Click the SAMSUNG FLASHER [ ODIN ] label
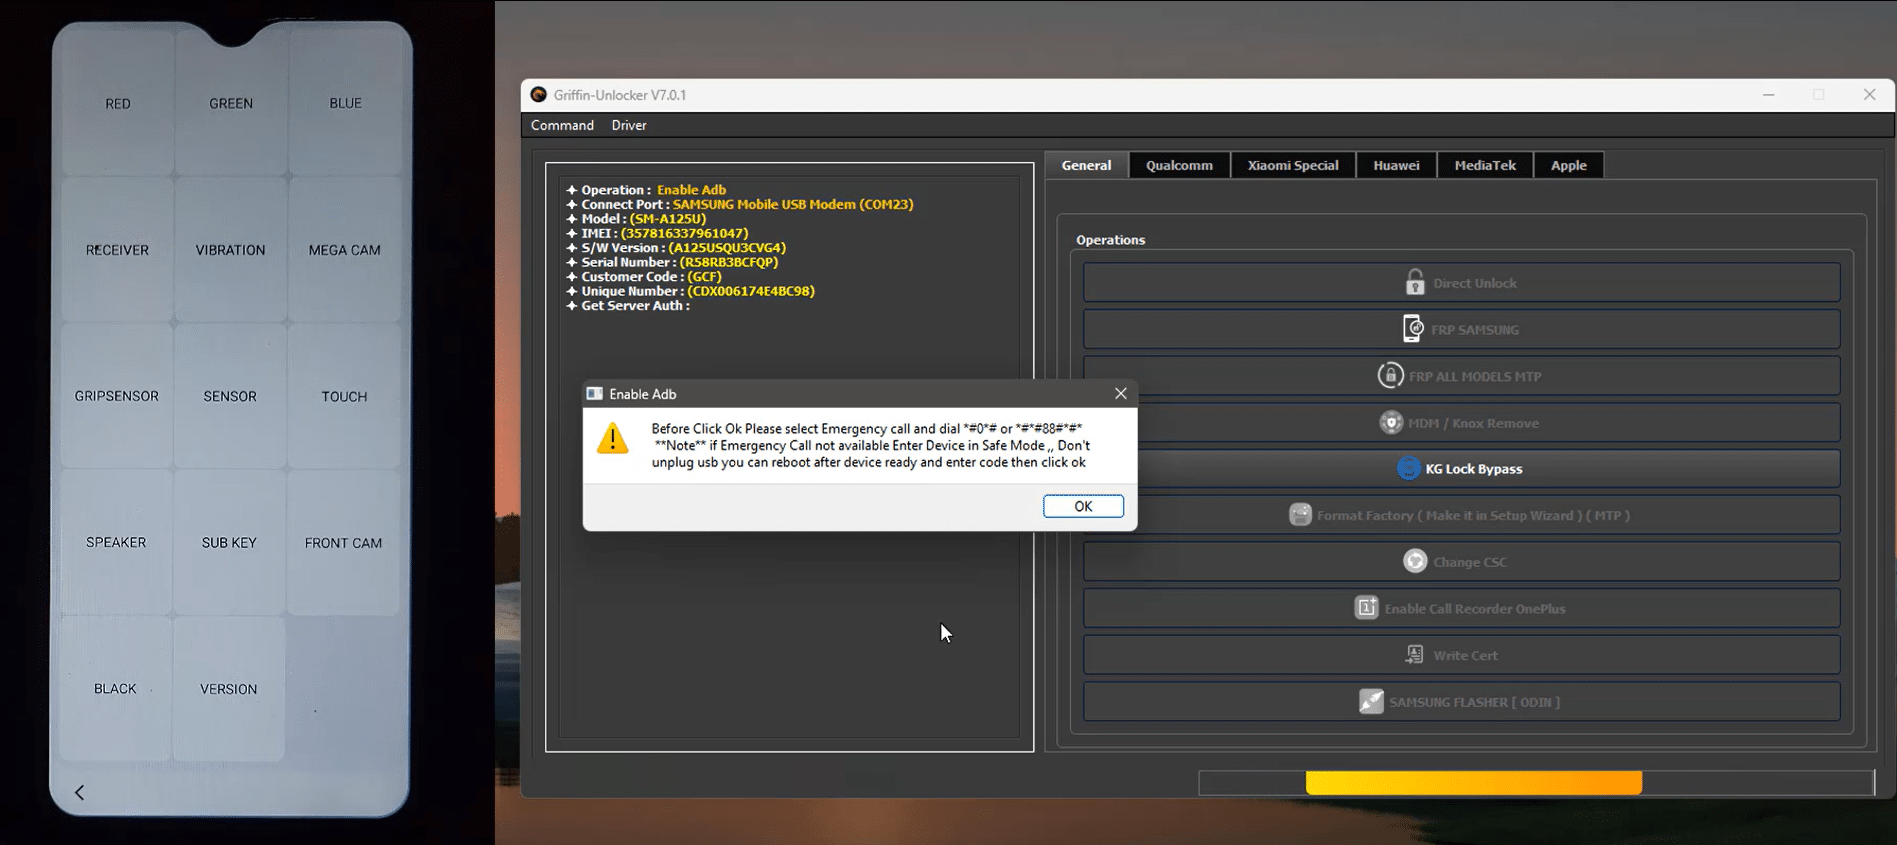1897x845 pixels. point(1474,702)
